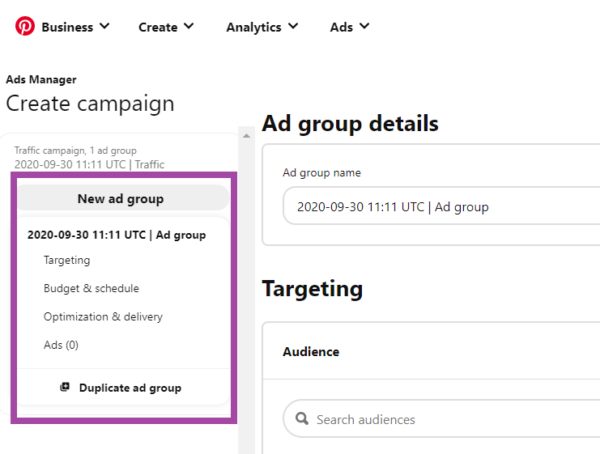Image resolution: width=600 pixels, height=454 pixels.
Task: Go to Targeting in the sidebar
Action: (66, 260)
